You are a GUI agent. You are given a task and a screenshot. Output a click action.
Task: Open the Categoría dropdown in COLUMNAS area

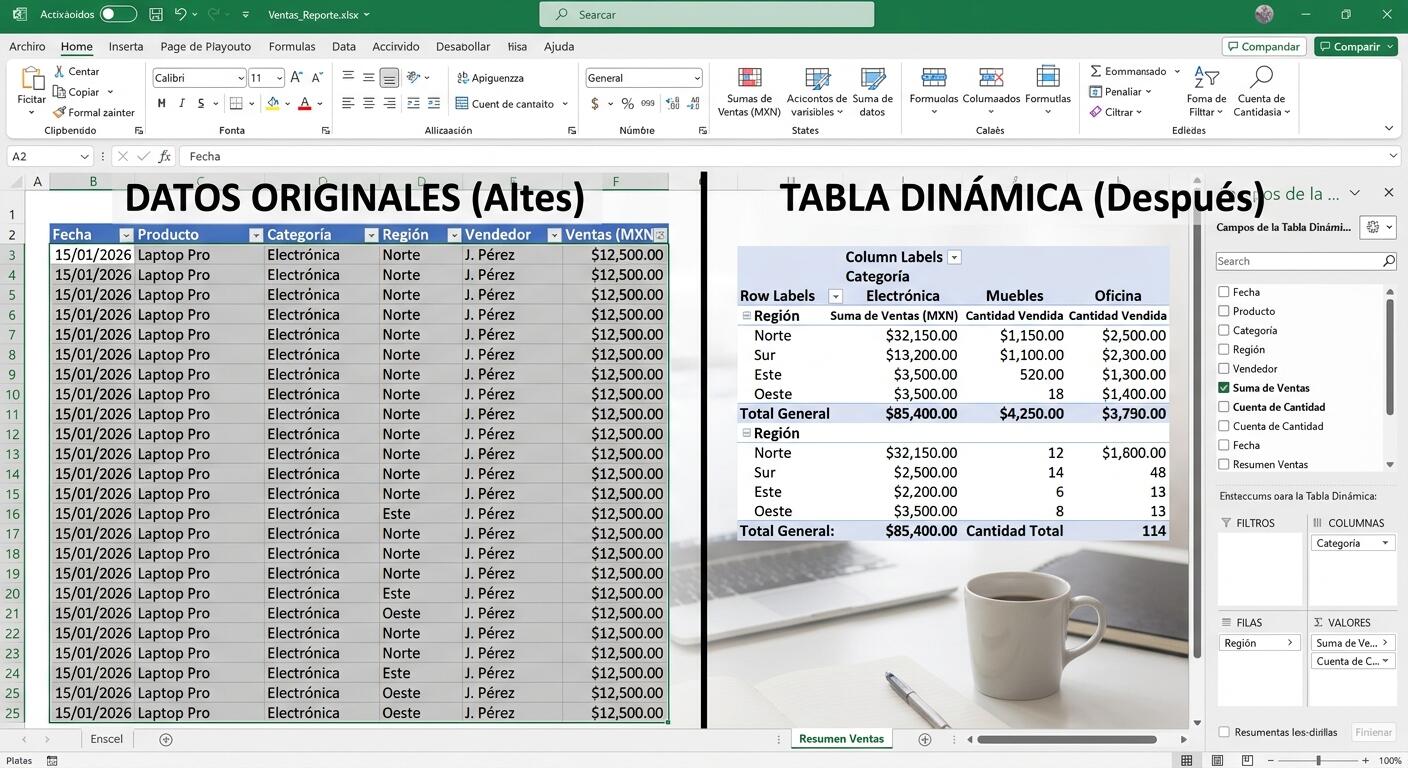coord(1385,543)
